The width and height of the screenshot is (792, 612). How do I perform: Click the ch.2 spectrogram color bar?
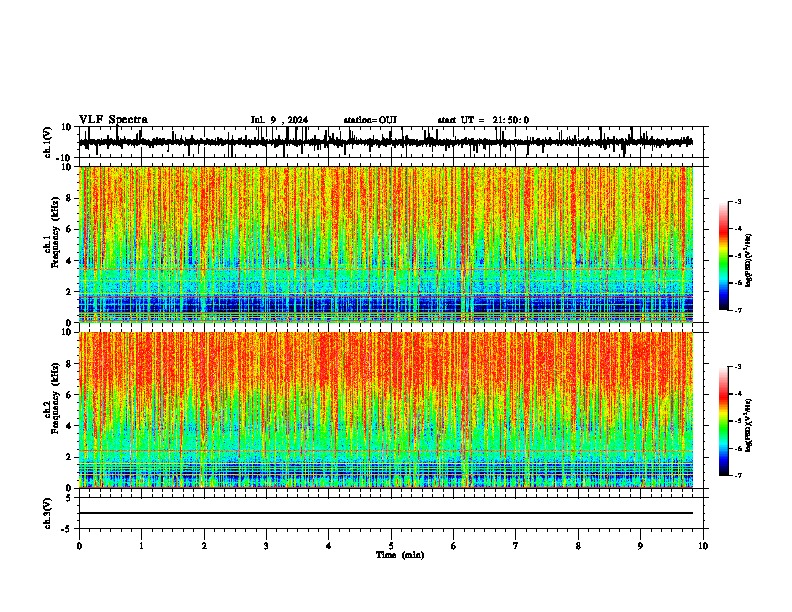click(724, 421)
